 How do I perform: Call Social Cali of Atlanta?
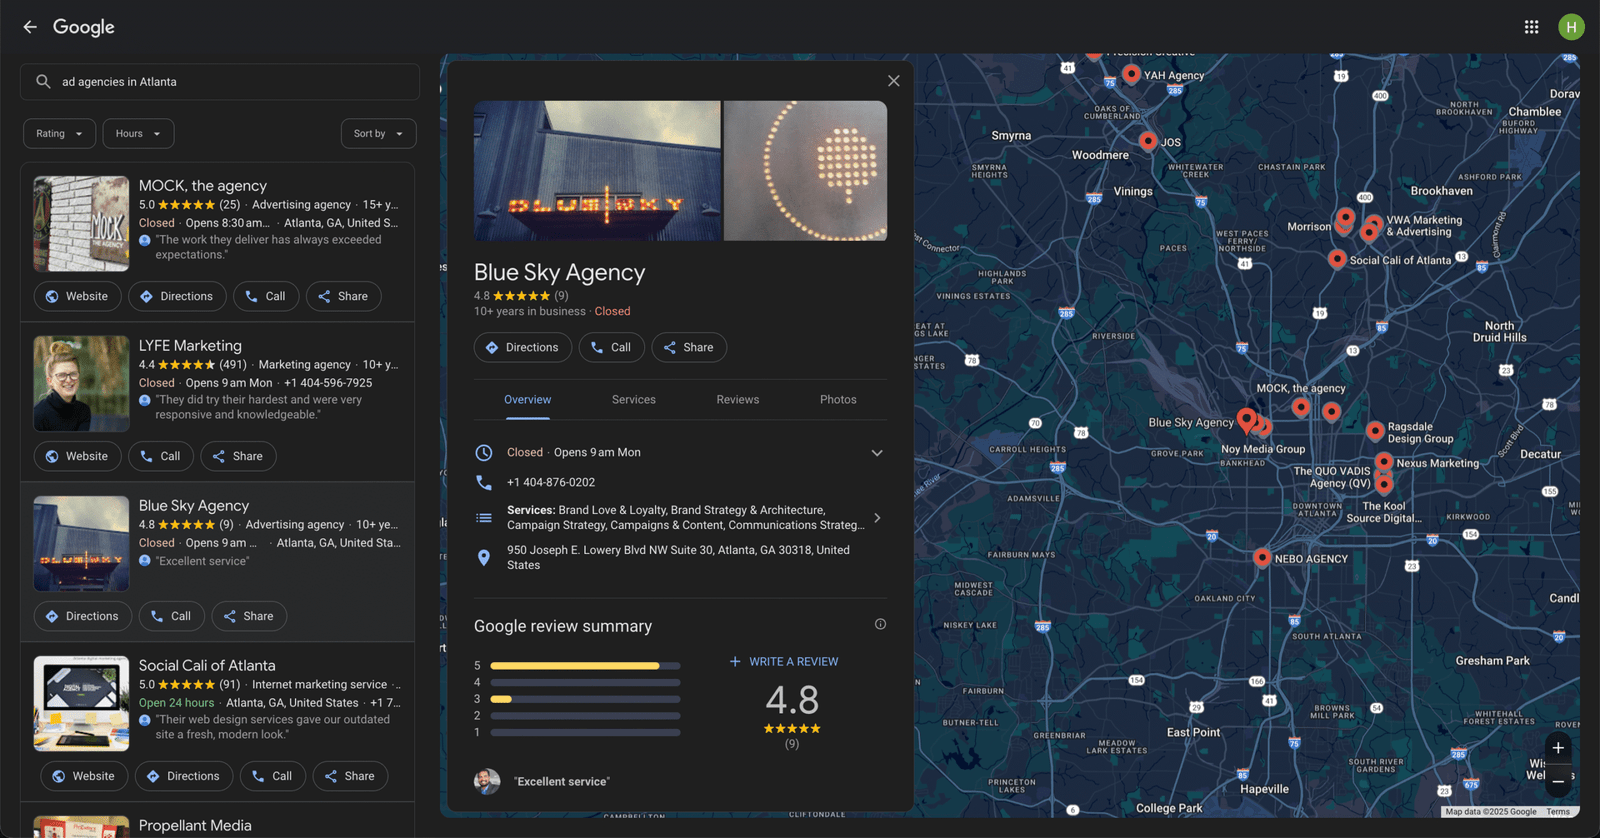pos(273,776)
